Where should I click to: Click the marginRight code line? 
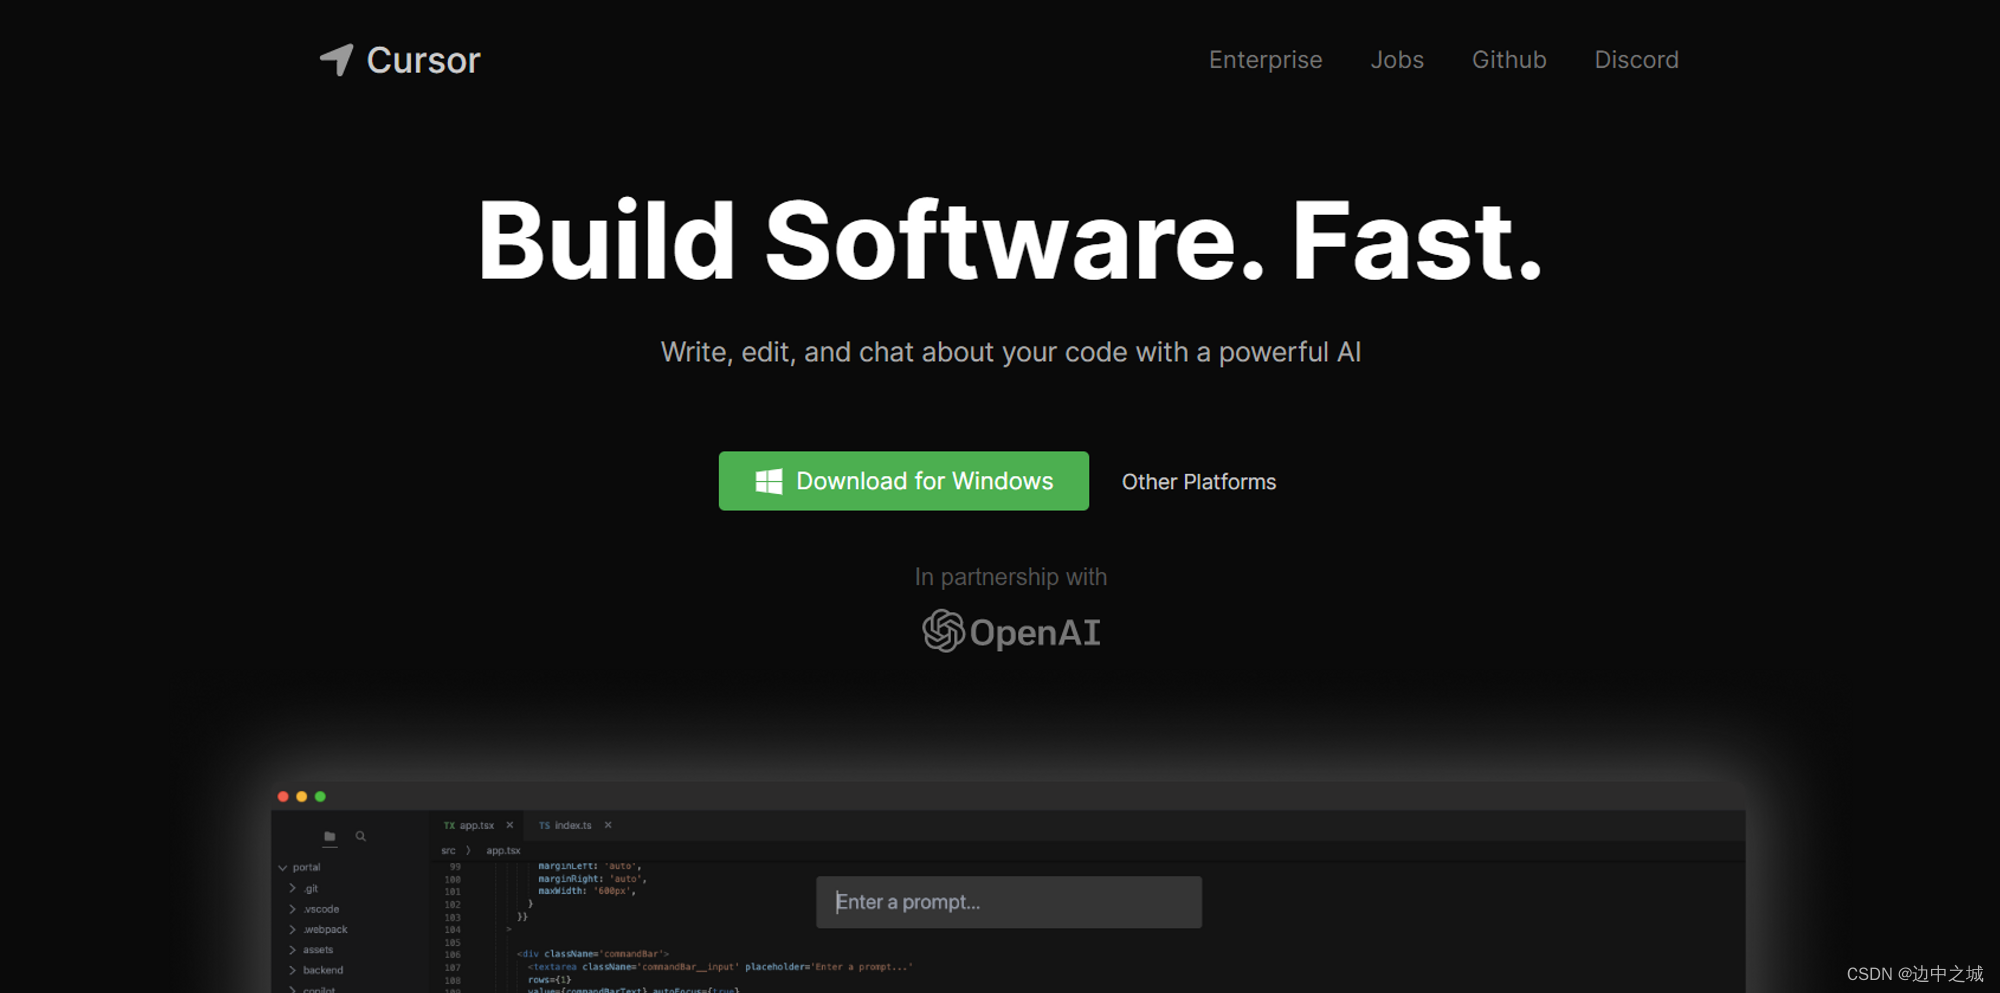click(592, 879)
